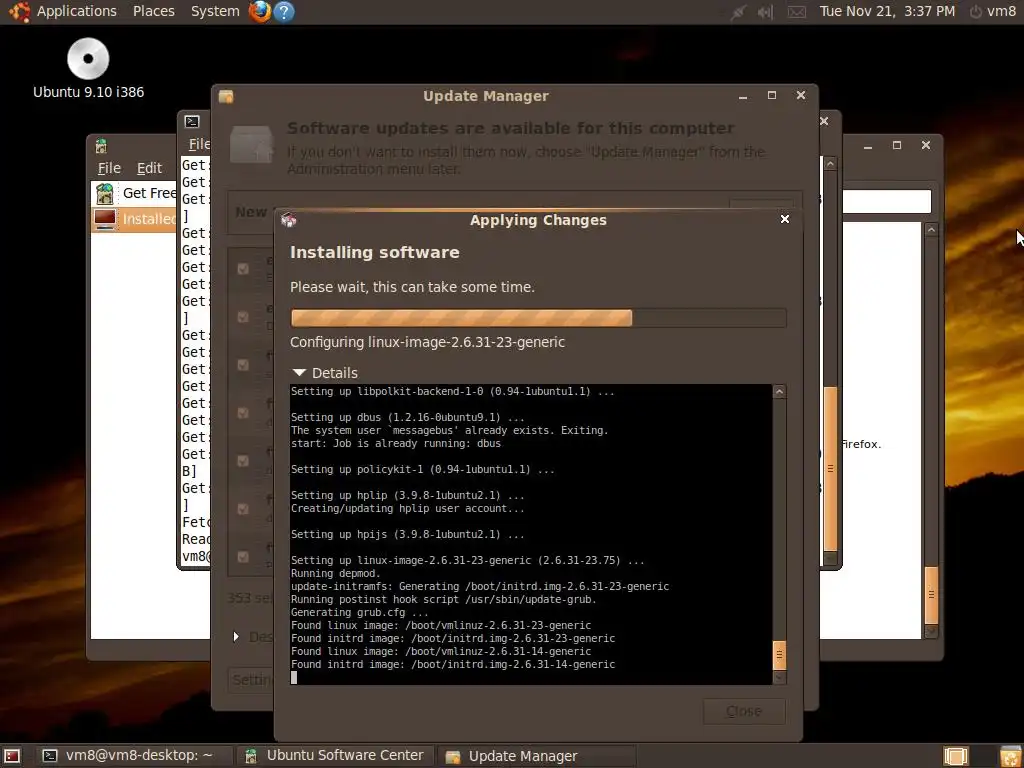1024x768 pixels.
Task: Click the Software Center scrollbar thumb
Action: [931, 595]
